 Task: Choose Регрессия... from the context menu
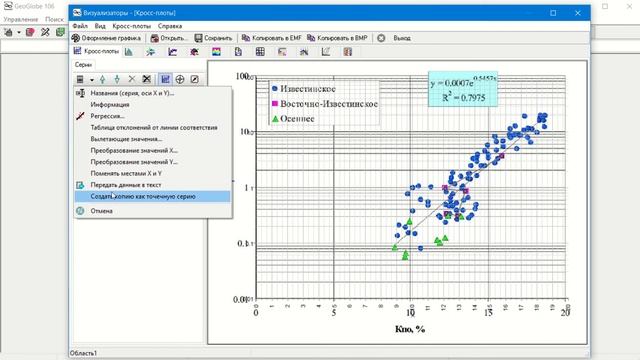pos(153,116)
